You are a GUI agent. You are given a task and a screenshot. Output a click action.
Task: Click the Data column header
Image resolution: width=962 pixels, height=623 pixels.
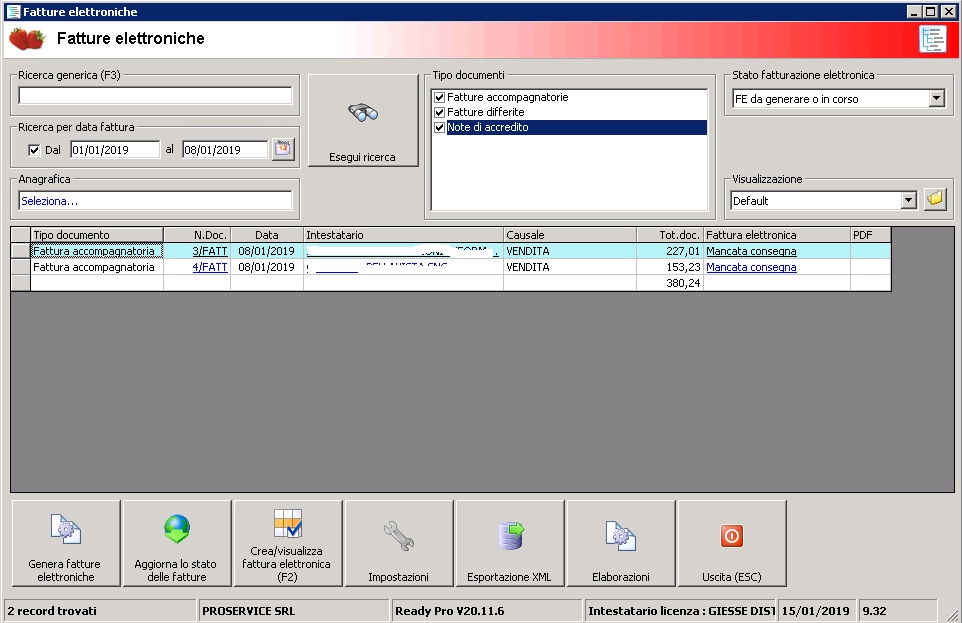(x=267, y=235)
